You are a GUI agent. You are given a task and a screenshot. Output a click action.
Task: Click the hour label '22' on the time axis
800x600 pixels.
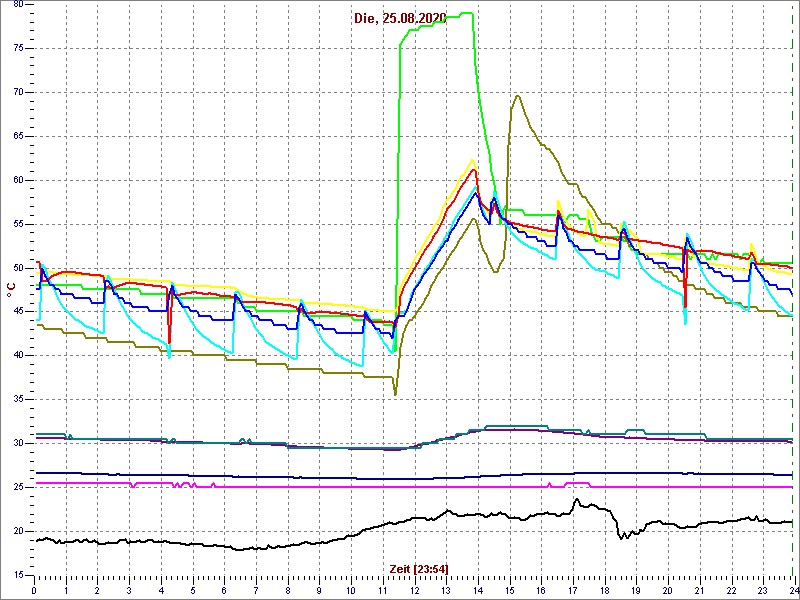coord(730,588)
